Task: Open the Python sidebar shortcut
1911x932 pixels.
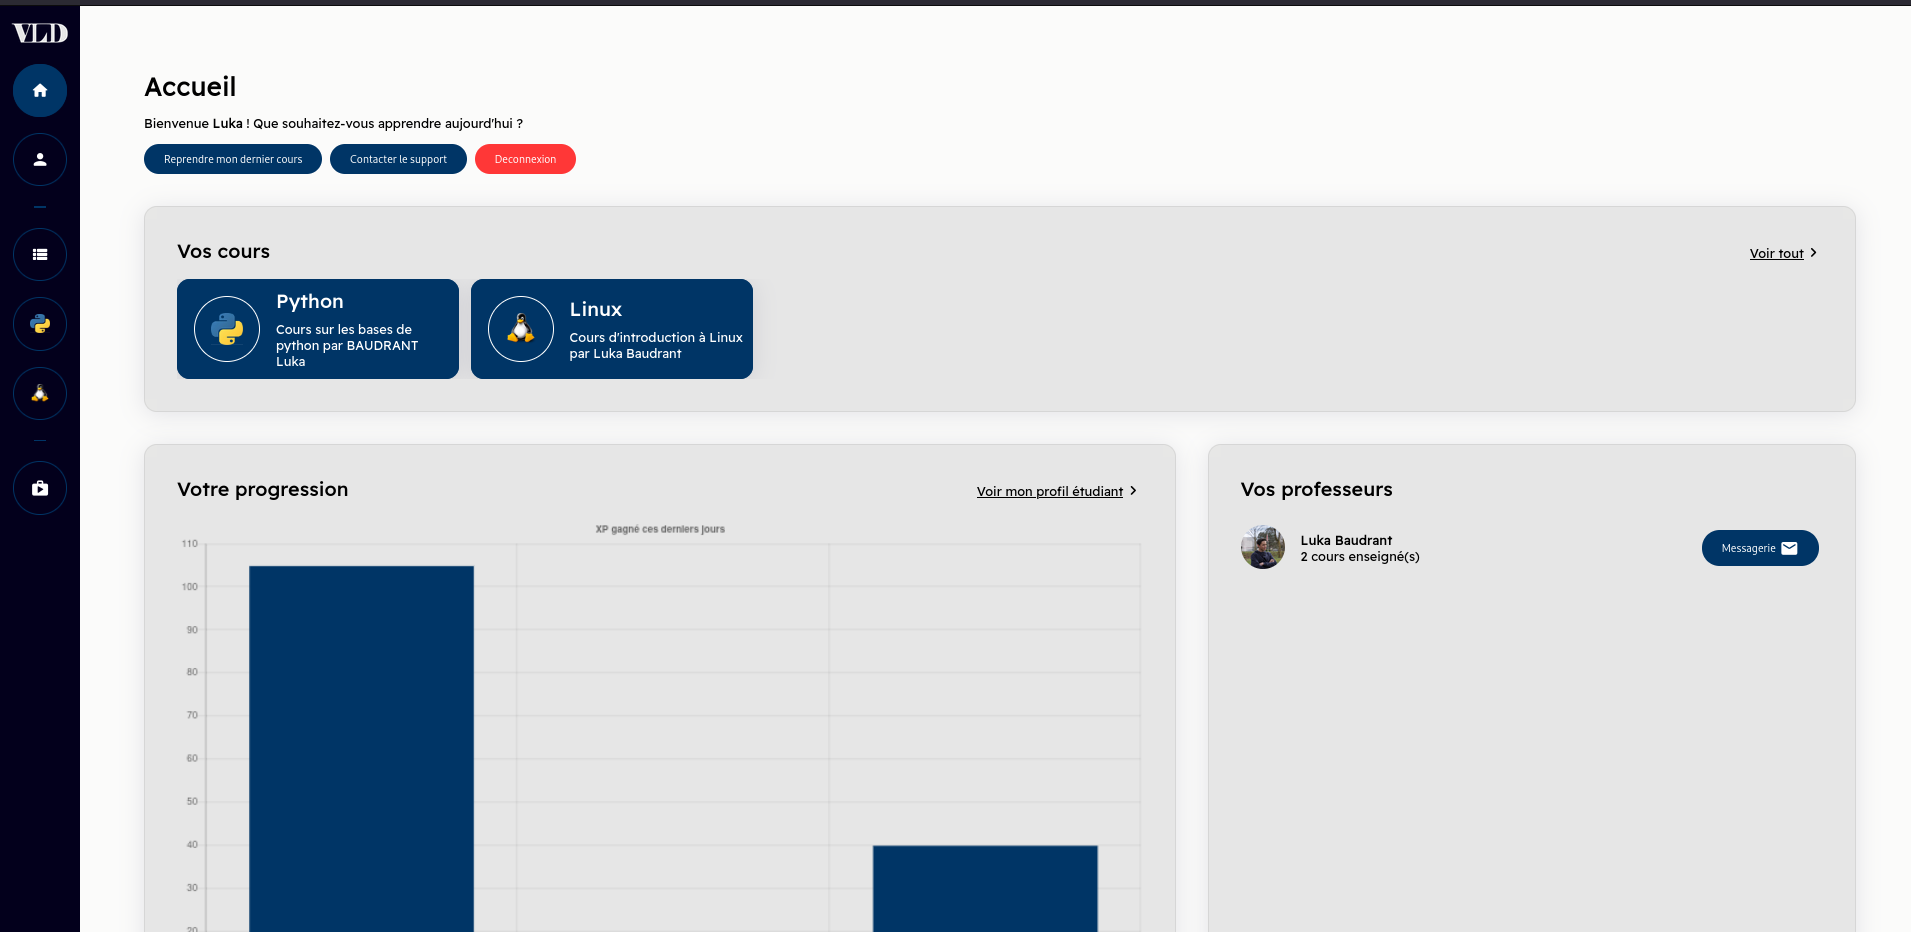Action: pyautogui.click(x=40, y=324)
